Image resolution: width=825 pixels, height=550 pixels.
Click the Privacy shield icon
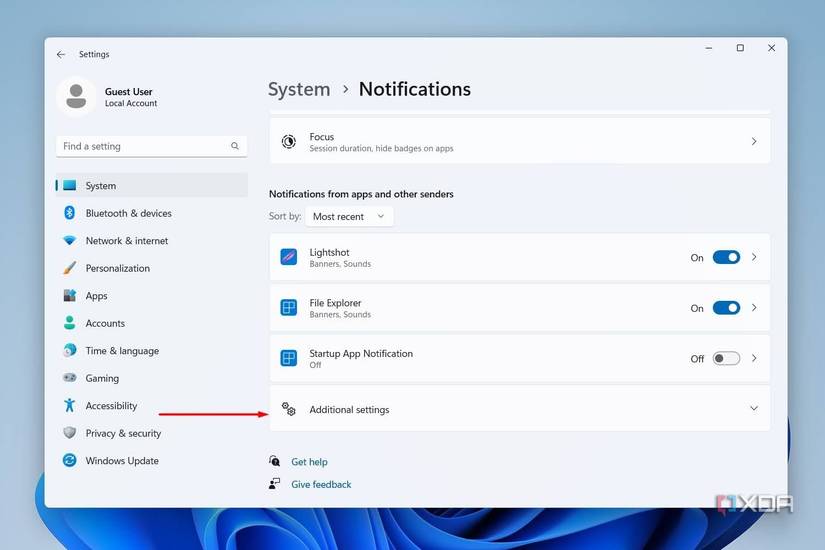coord(69,433)
